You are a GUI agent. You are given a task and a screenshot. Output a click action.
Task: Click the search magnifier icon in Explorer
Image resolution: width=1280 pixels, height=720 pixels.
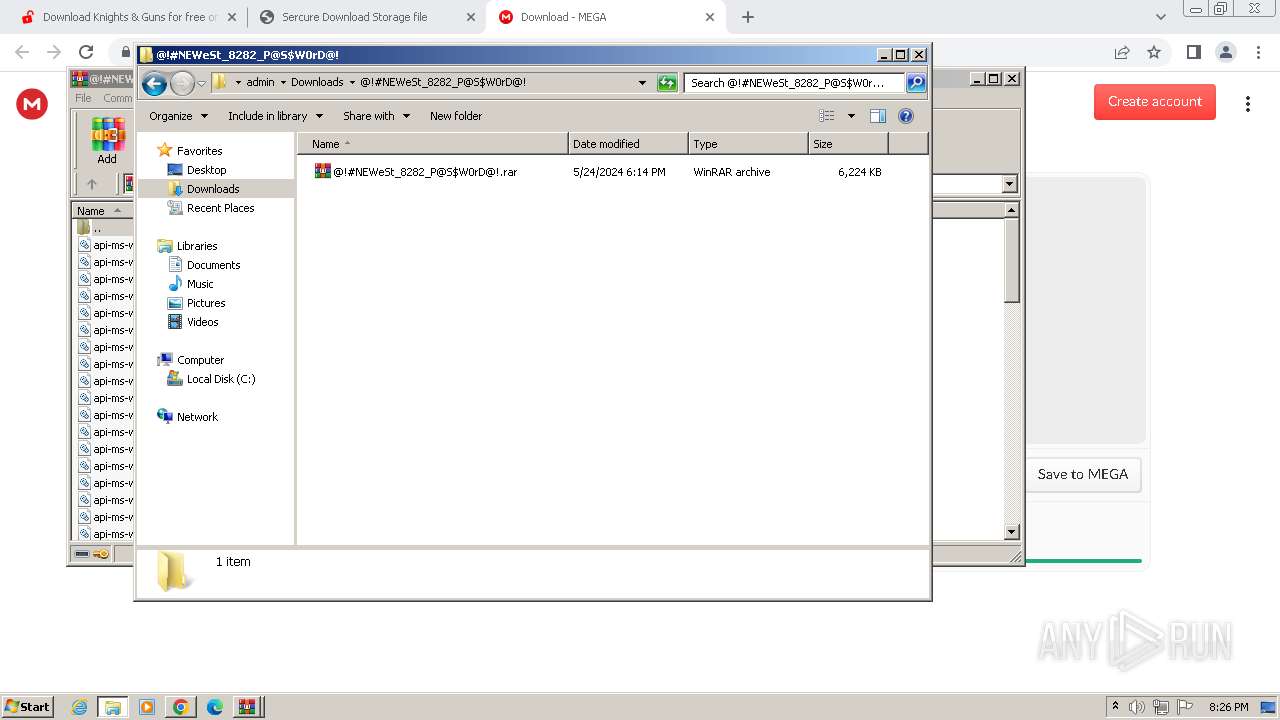(916, 83)
